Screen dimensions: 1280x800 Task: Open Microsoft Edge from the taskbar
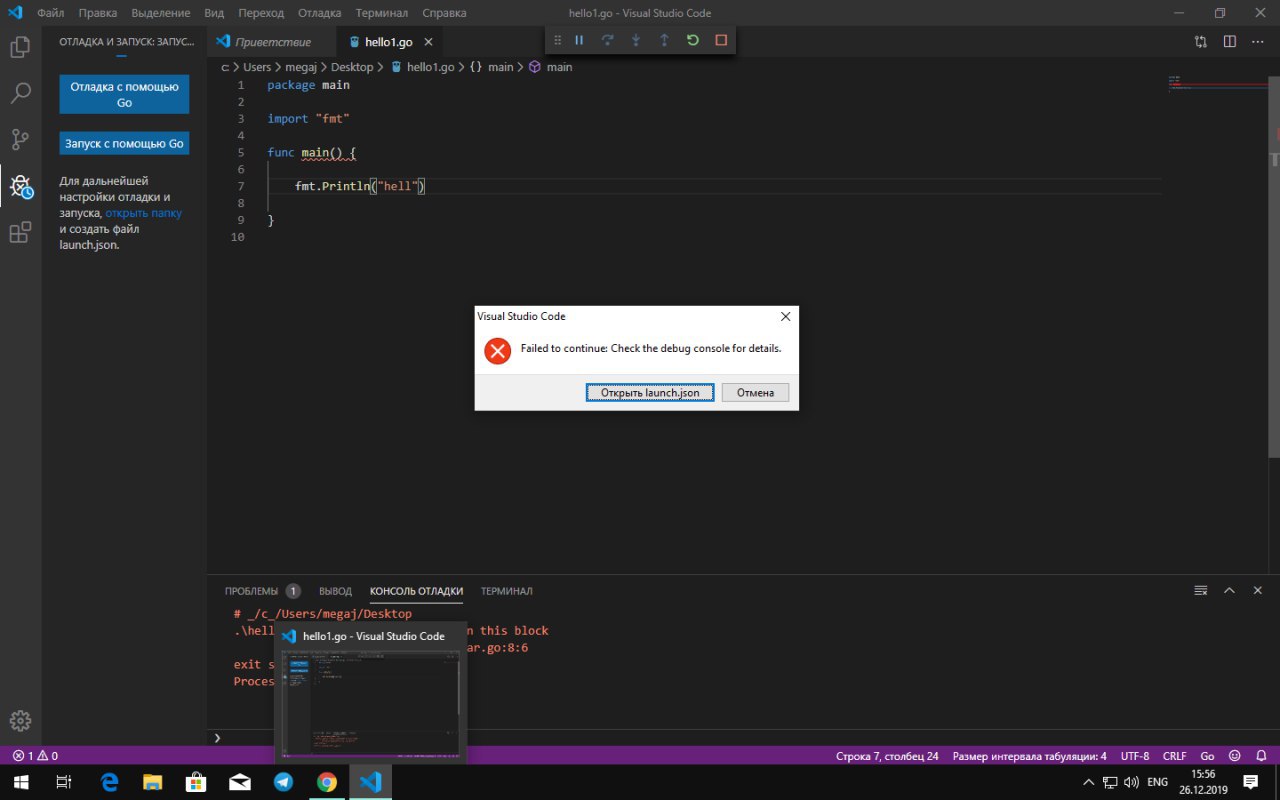pos(109,782)
